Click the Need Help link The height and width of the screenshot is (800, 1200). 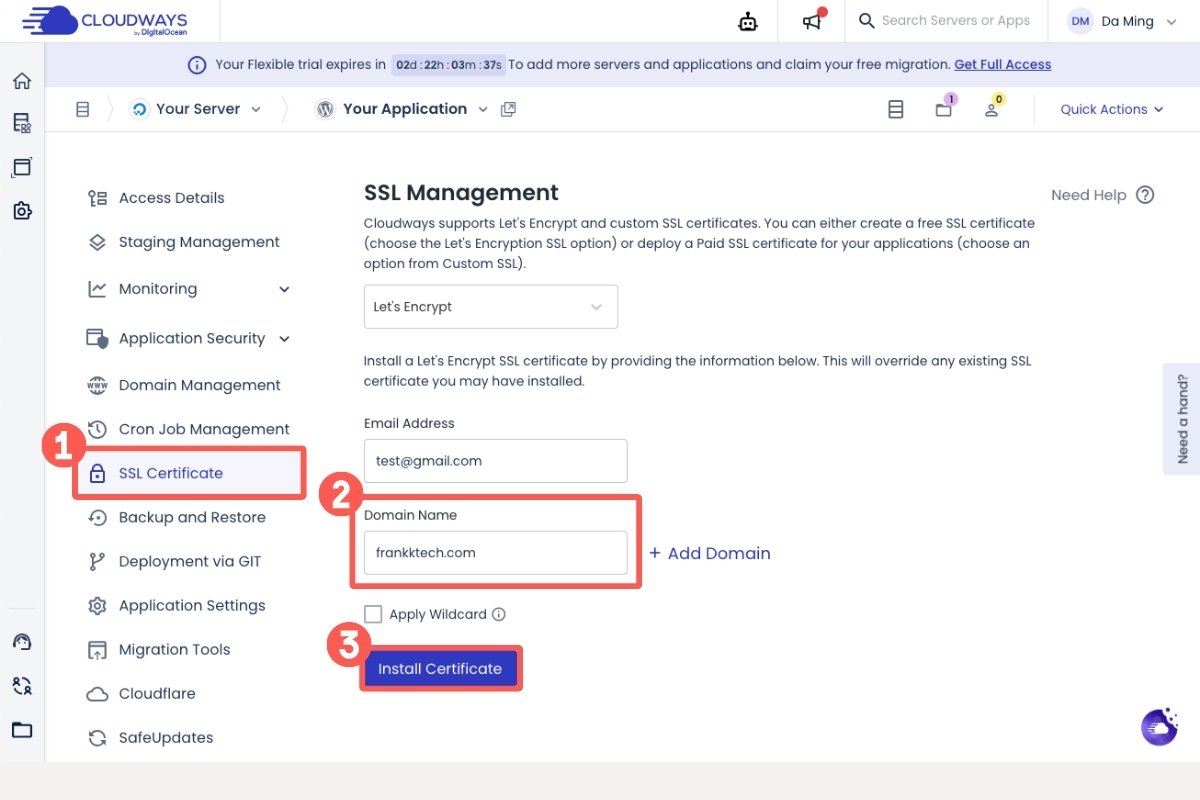tap(1089, 195)
